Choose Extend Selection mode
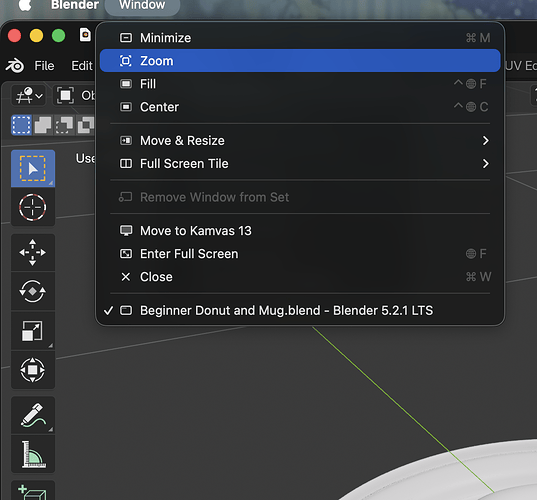This screenshot has width=537, height=500. tap(43, 125)
